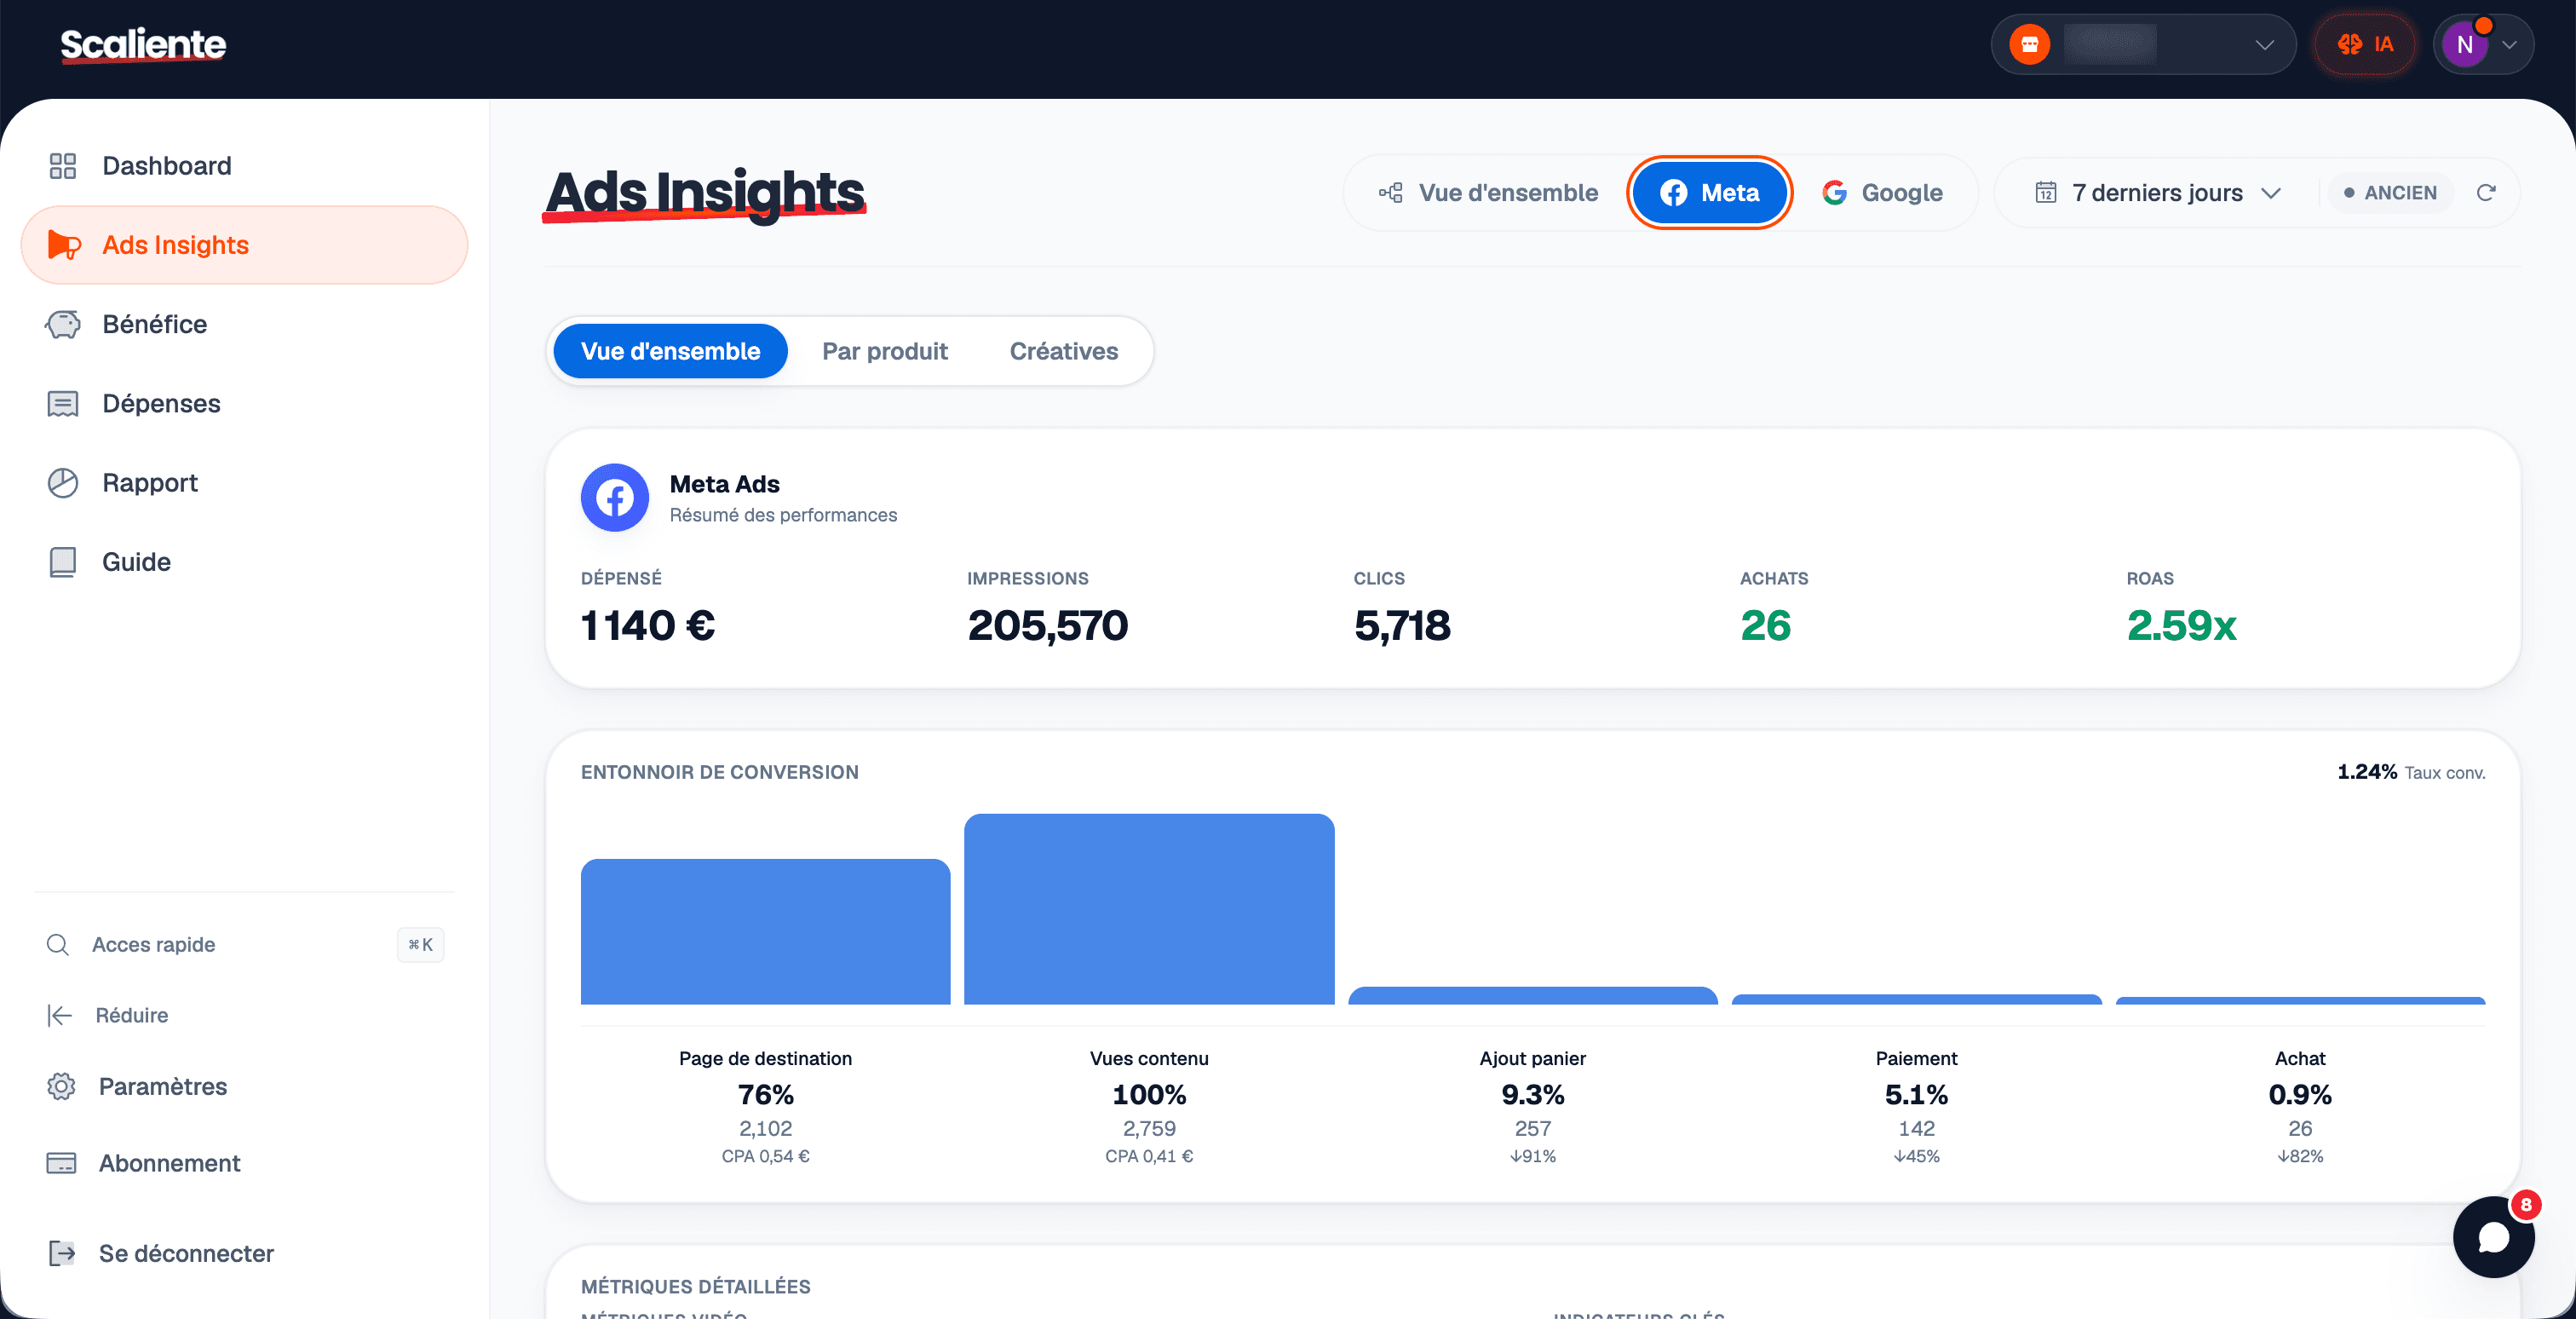The image size is (2576, 1319).
Task: Open the 7 derniers jours date dropdown
Action: tap(2158, 193)
